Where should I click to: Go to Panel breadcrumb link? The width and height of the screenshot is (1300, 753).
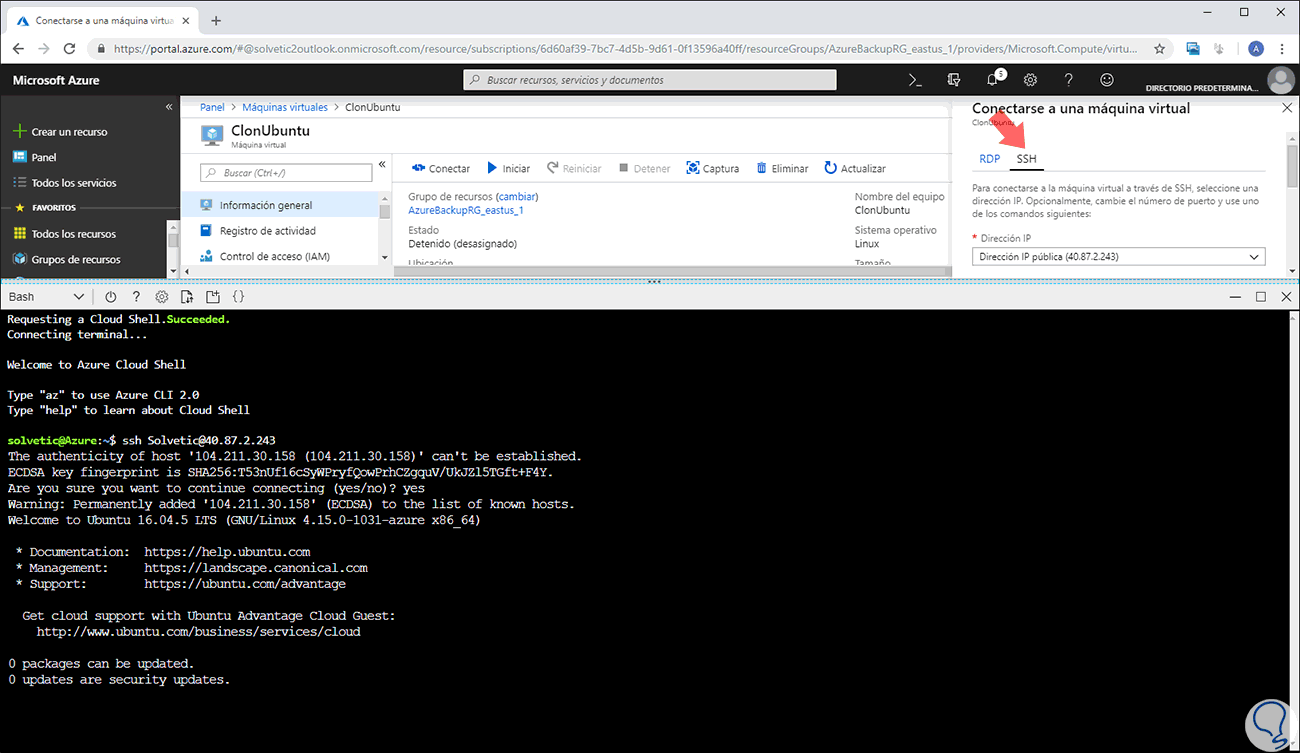coord(212,107)
